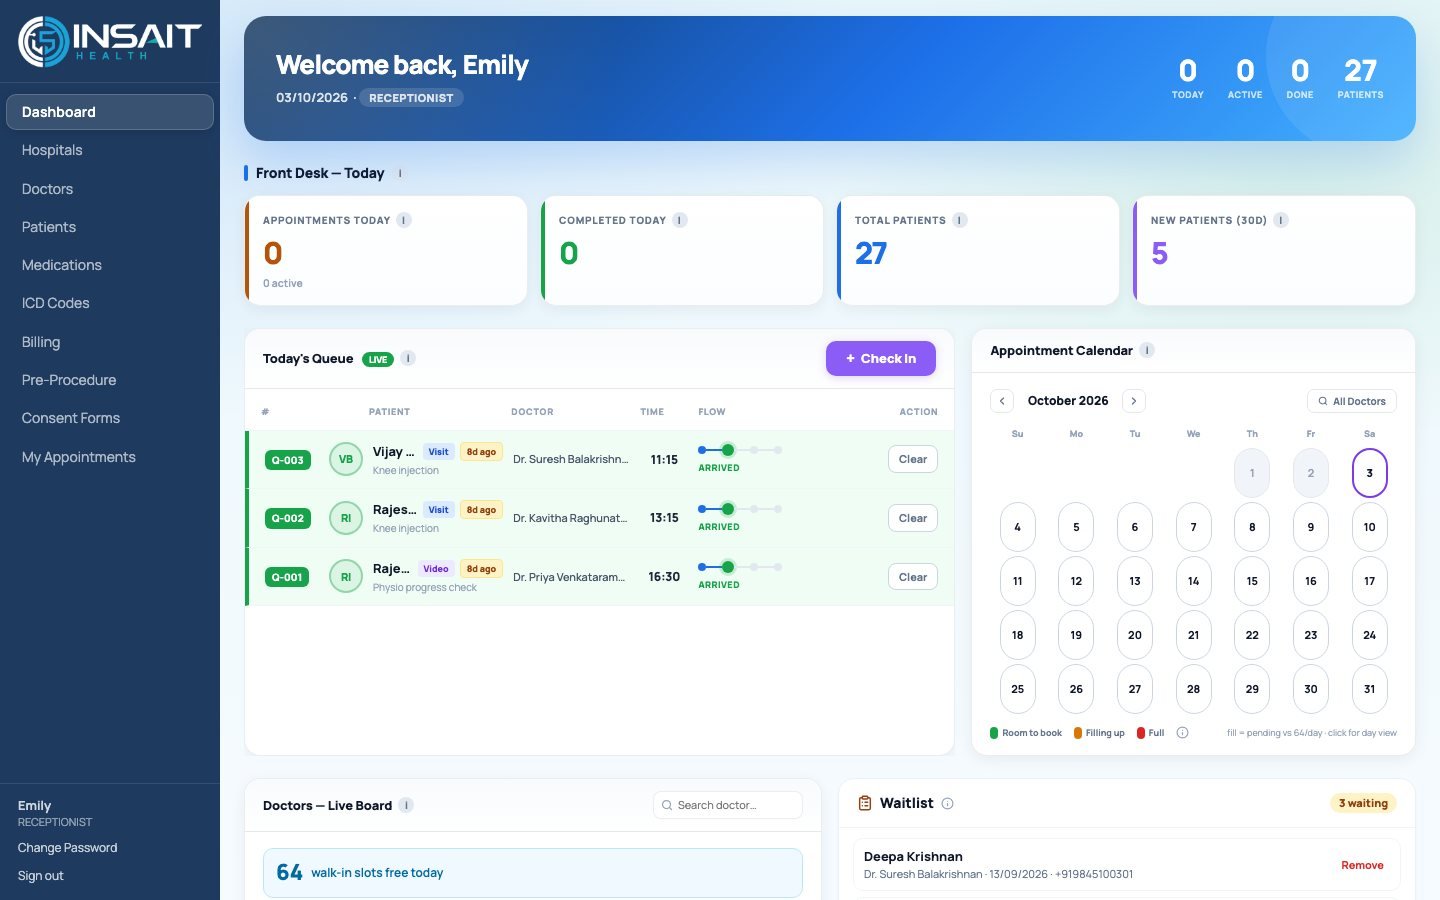
Task: Open Hospitals in the sidebar
Action: 110,150
